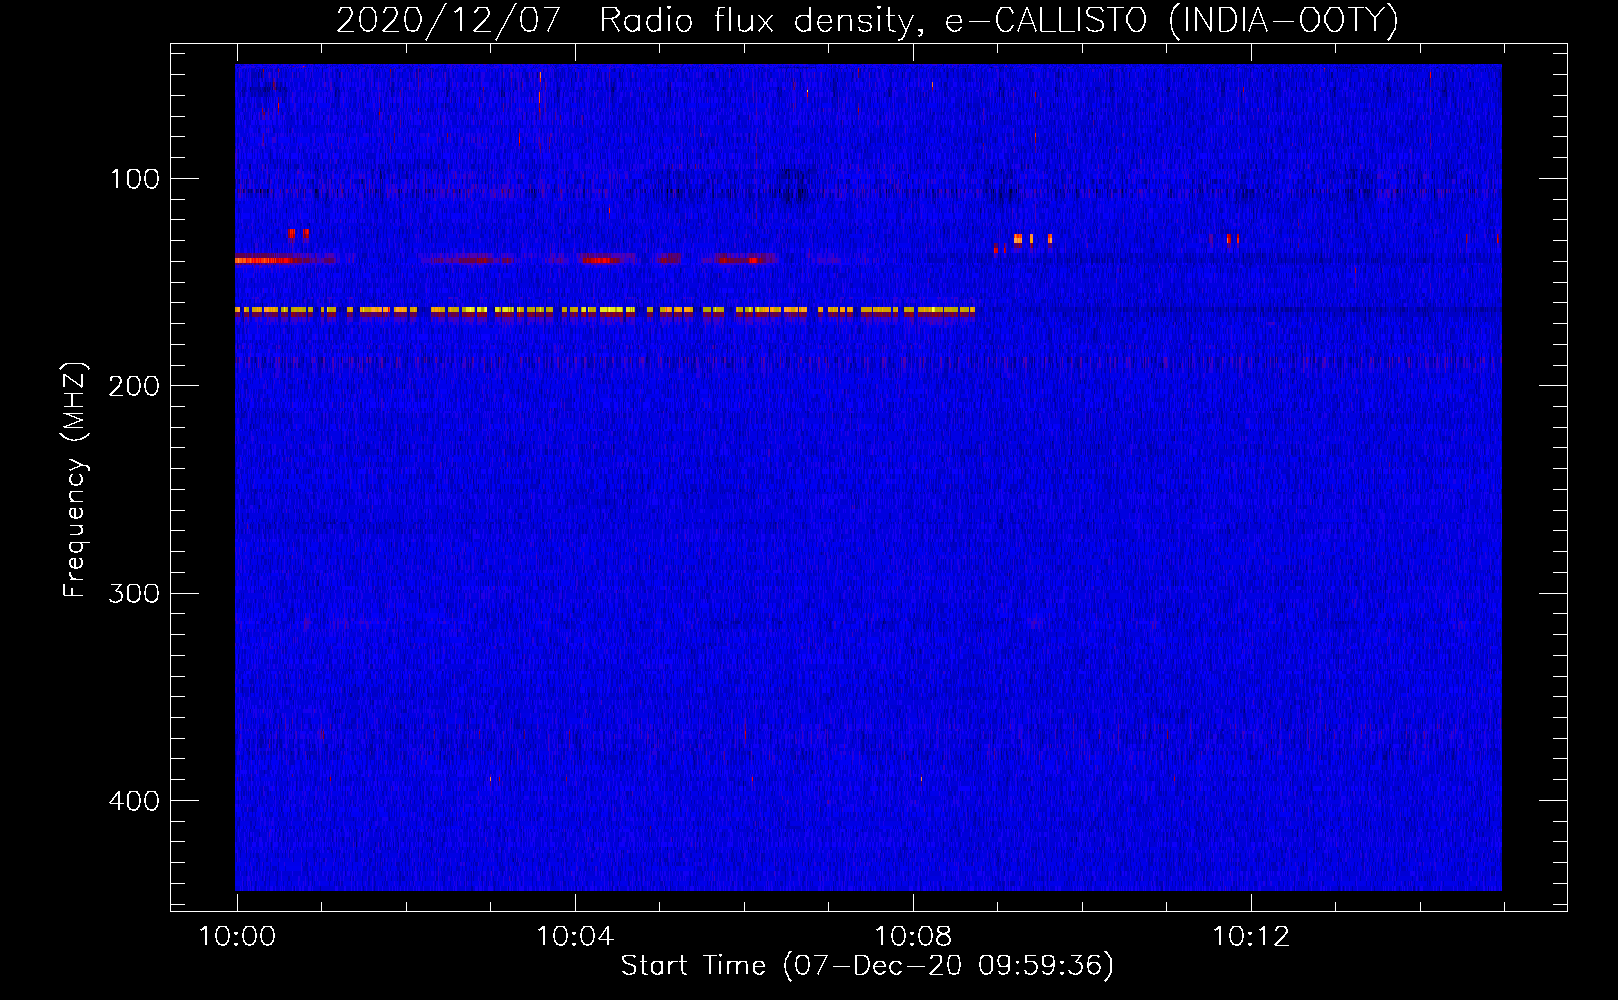Click the 400 frequency axis label
The height and width of the screenshot is (1000, 1618).
135,801
